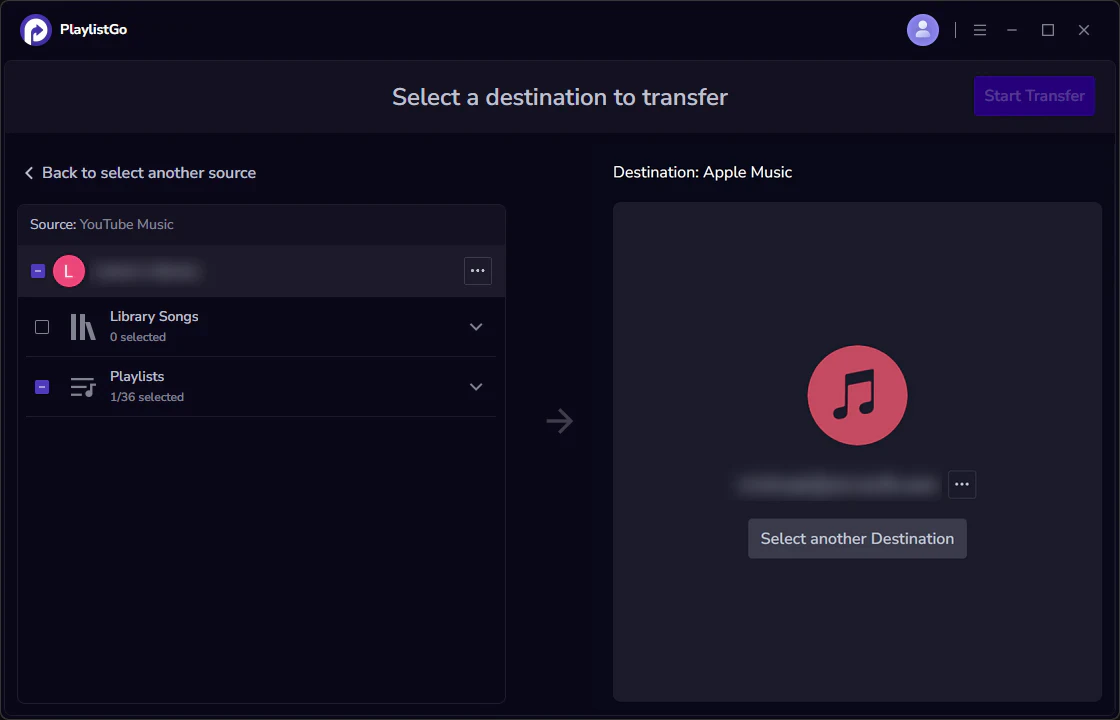The width and height of the screenshot is (1120, 720).
Task: Click the Apple Music note icon
Action: pos(857,395)
